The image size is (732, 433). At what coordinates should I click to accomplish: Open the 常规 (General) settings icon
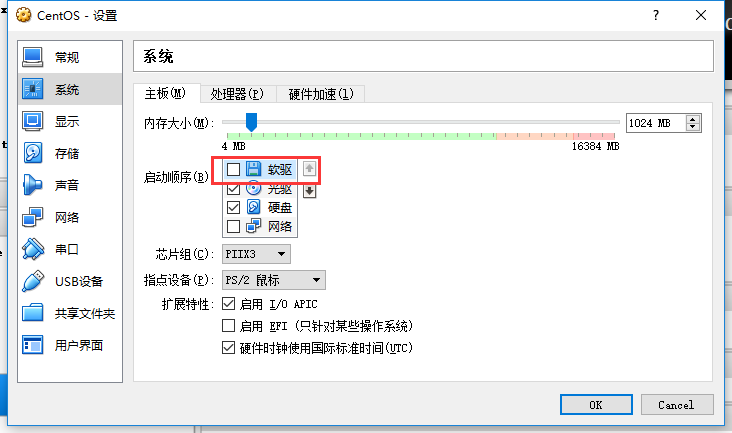(32, 57)
